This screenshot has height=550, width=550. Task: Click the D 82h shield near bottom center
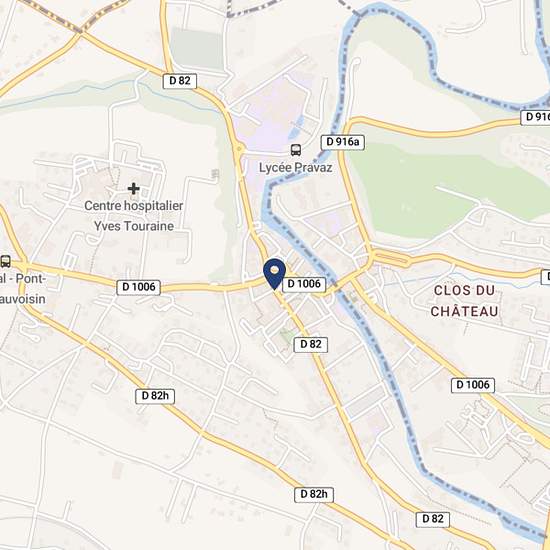pyautogui.click(x=314, y=495)
